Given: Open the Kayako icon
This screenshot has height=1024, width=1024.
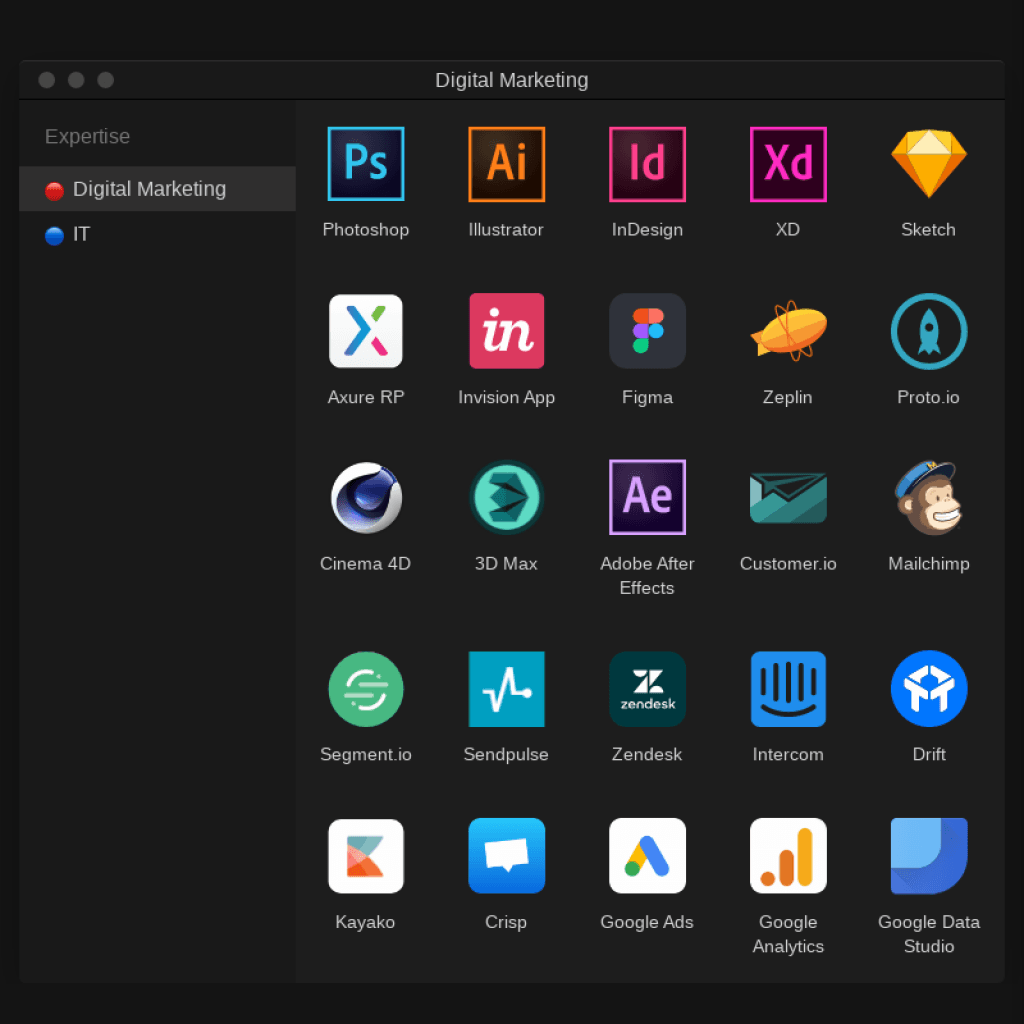Looking at the screenshot, I should 366,856.
